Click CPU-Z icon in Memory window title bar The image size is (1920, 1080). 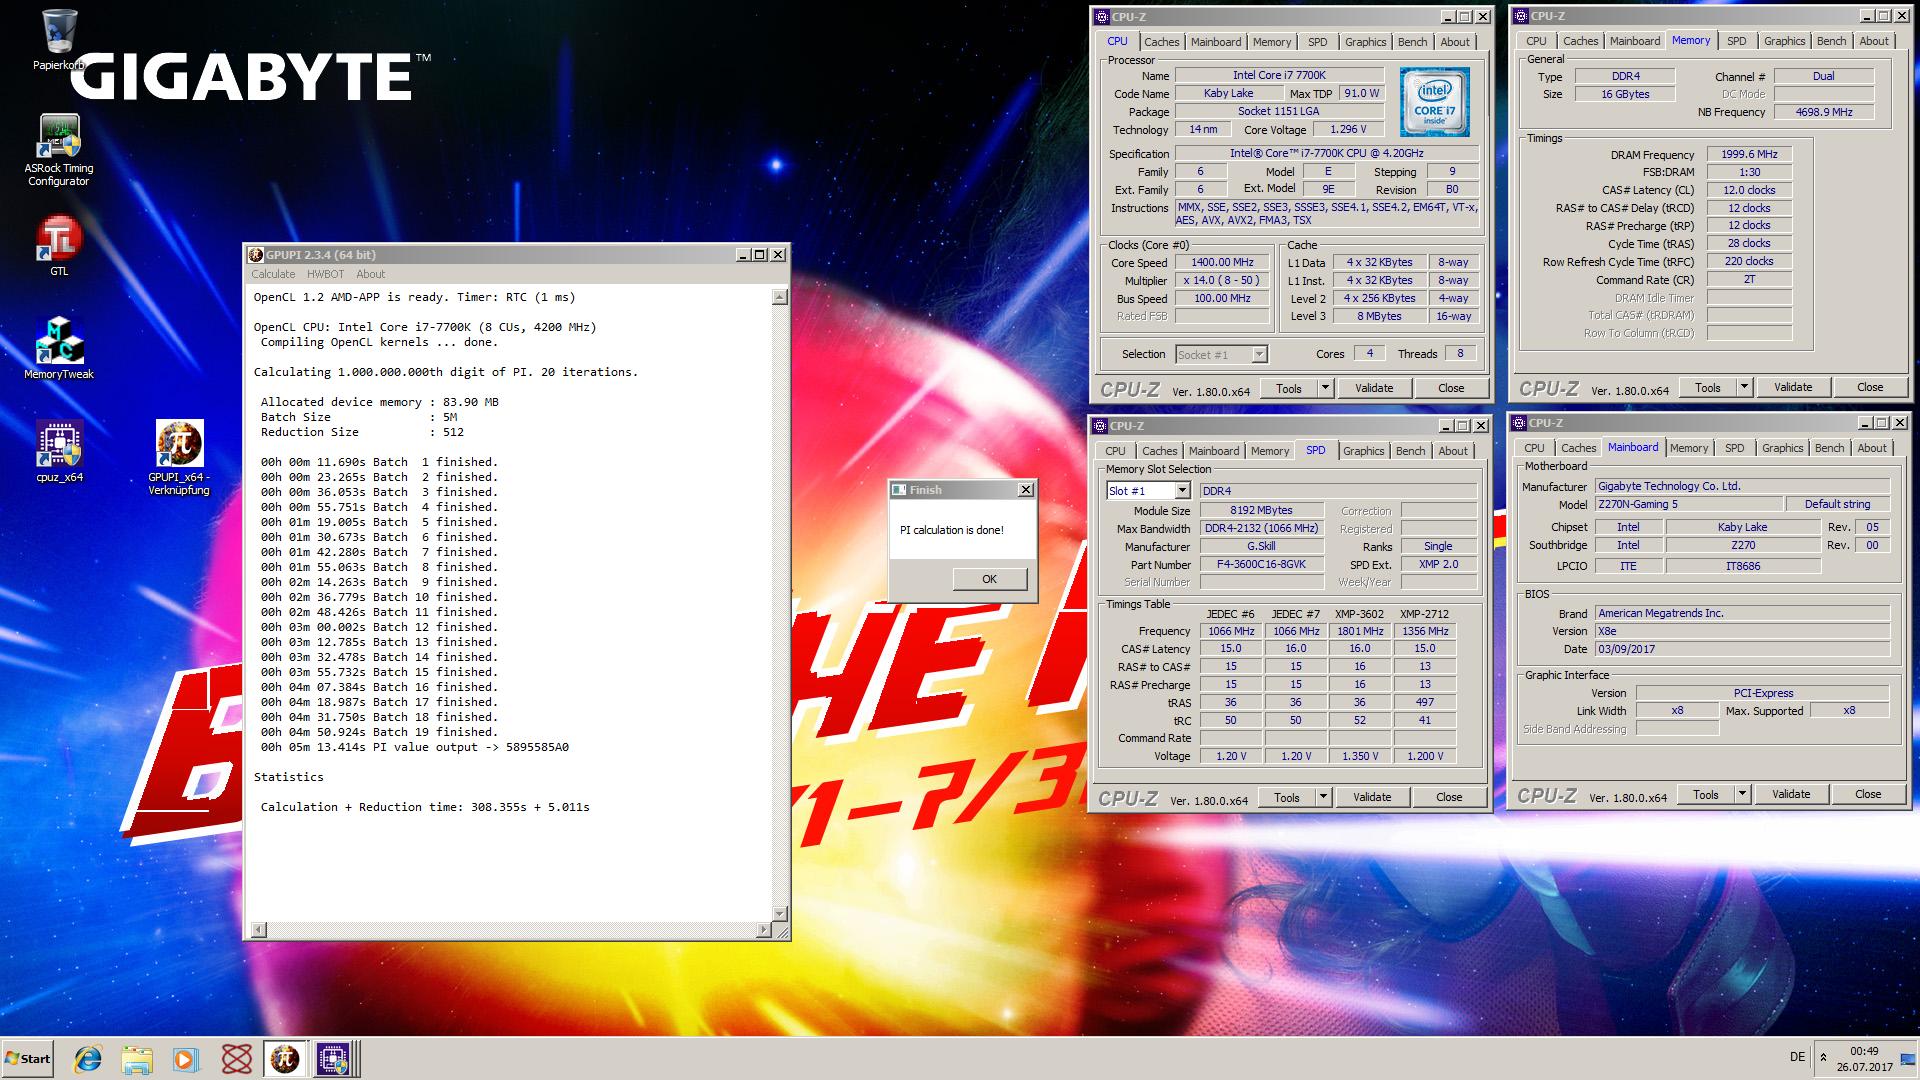1521,16
